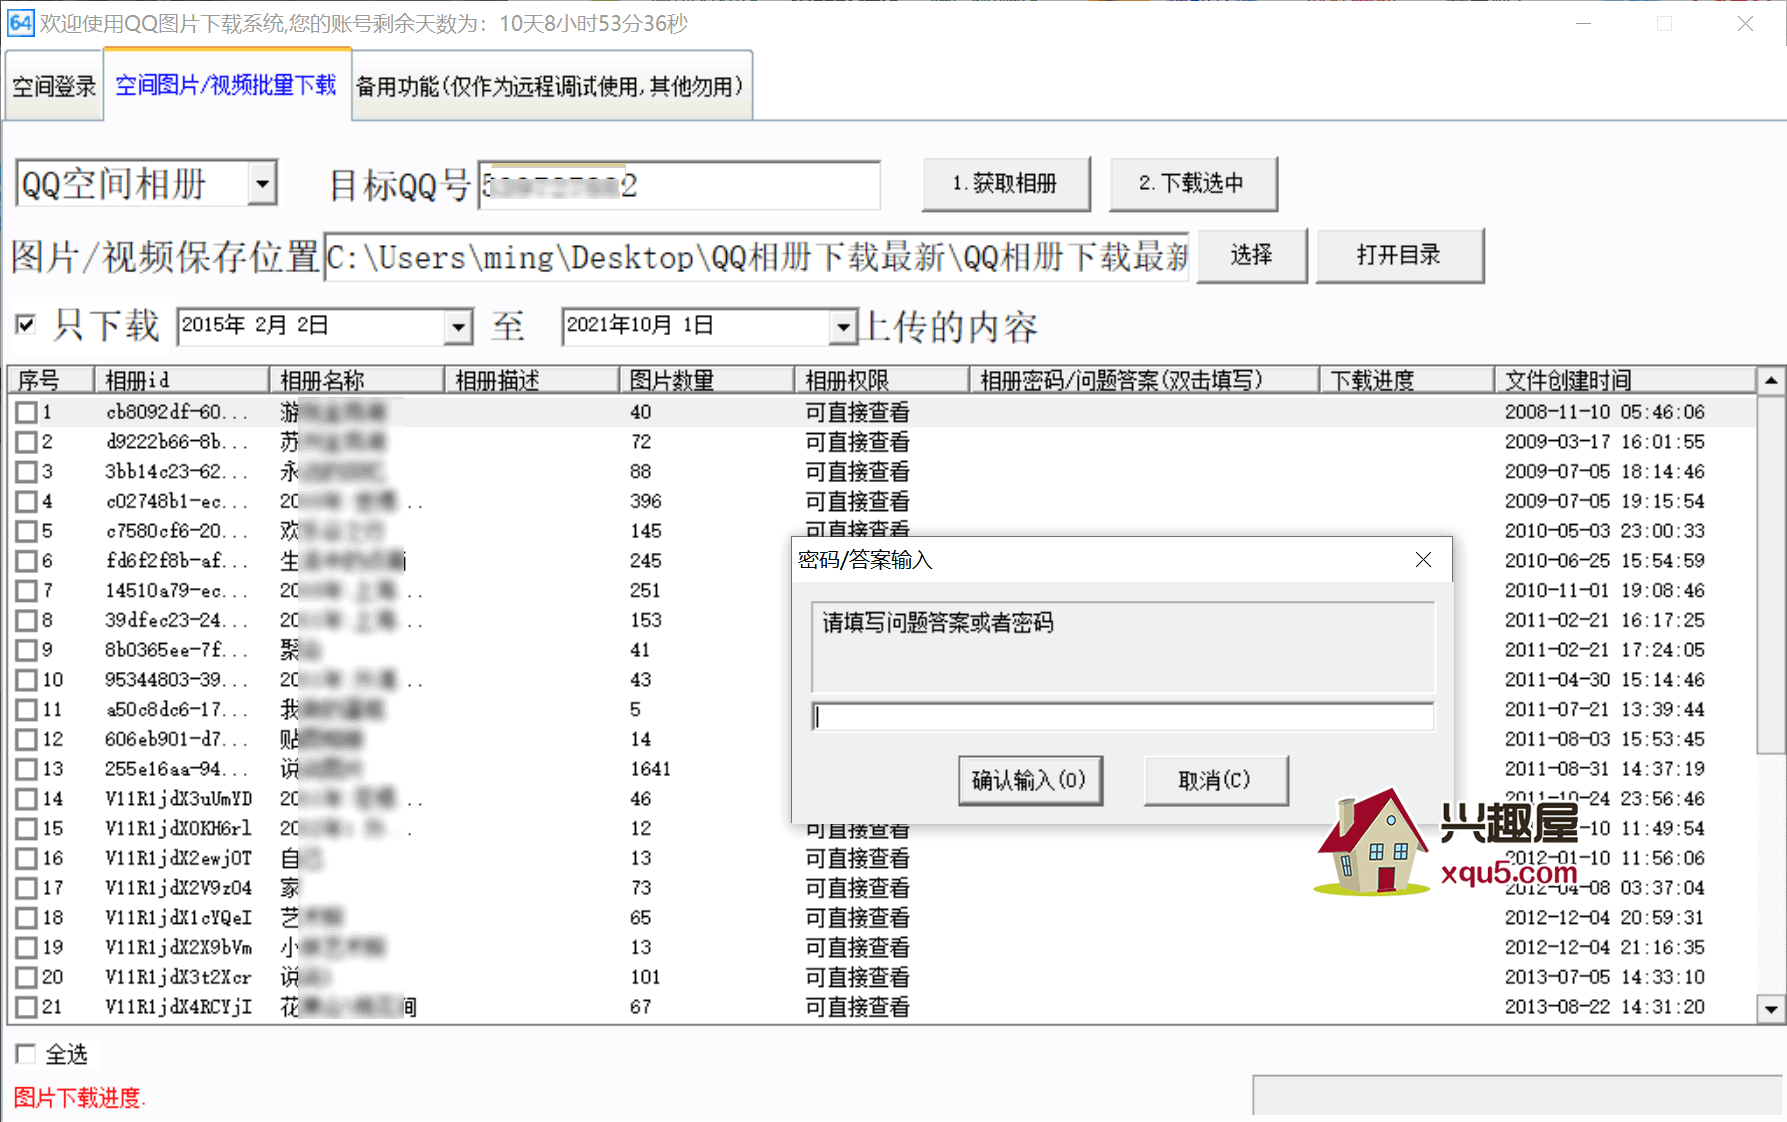This screenshot has height=1122, width=1787.
Task: Click picture count 396
Action: click(646, 501)
